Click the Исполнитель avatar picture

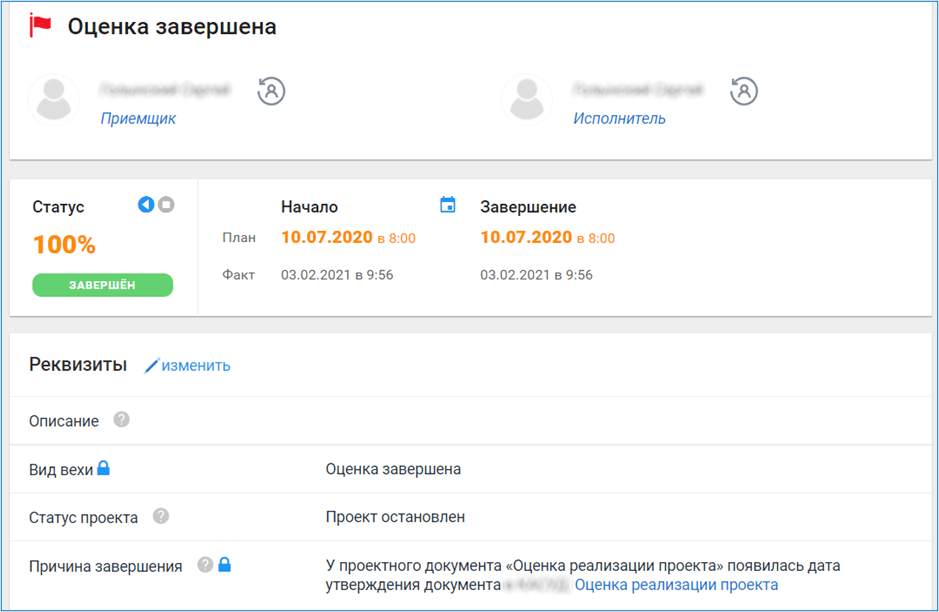coord(526,98)
